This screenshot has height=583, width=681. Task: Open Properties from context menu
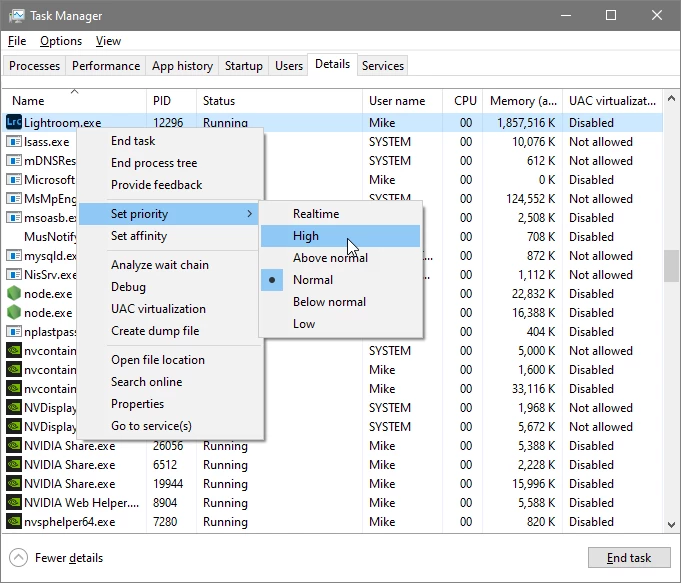click(171, 404)
